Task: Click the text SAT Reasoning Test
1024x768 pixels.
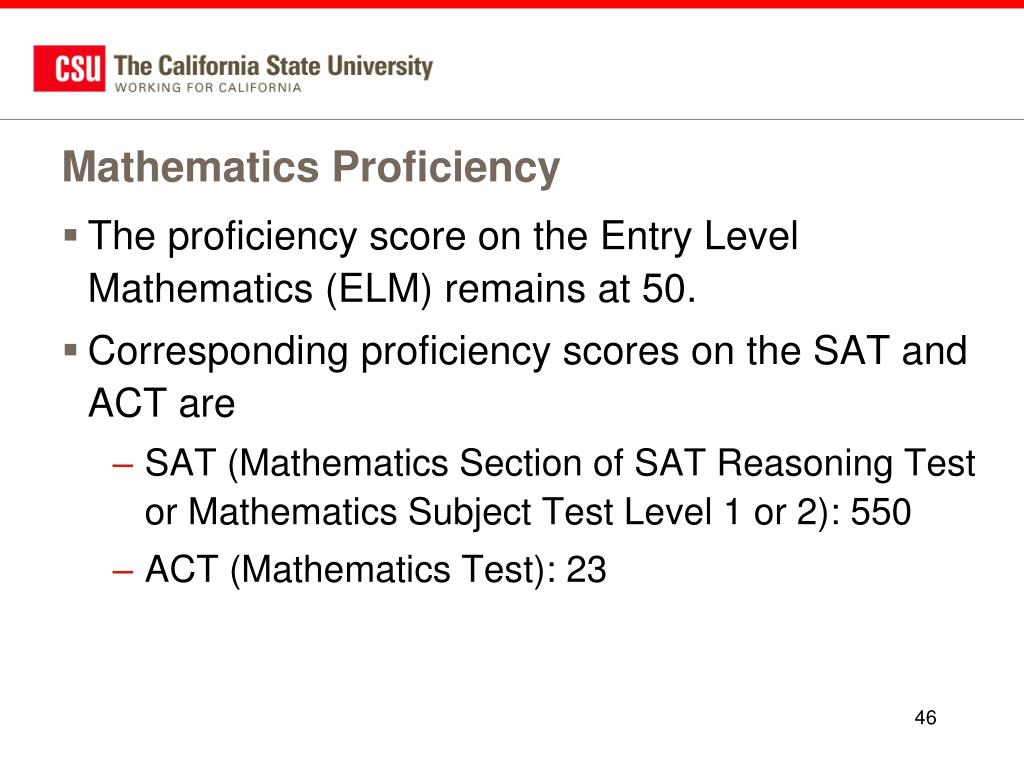Action: tap(805, 464)
